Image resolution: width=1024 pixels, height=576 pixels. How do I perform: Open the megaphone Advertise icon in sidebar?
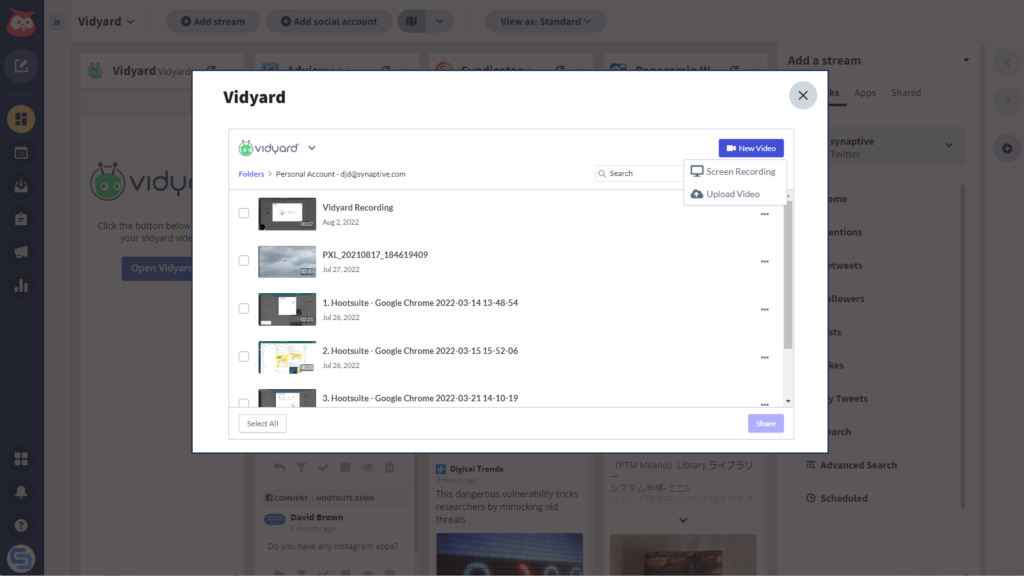[21, 252]
